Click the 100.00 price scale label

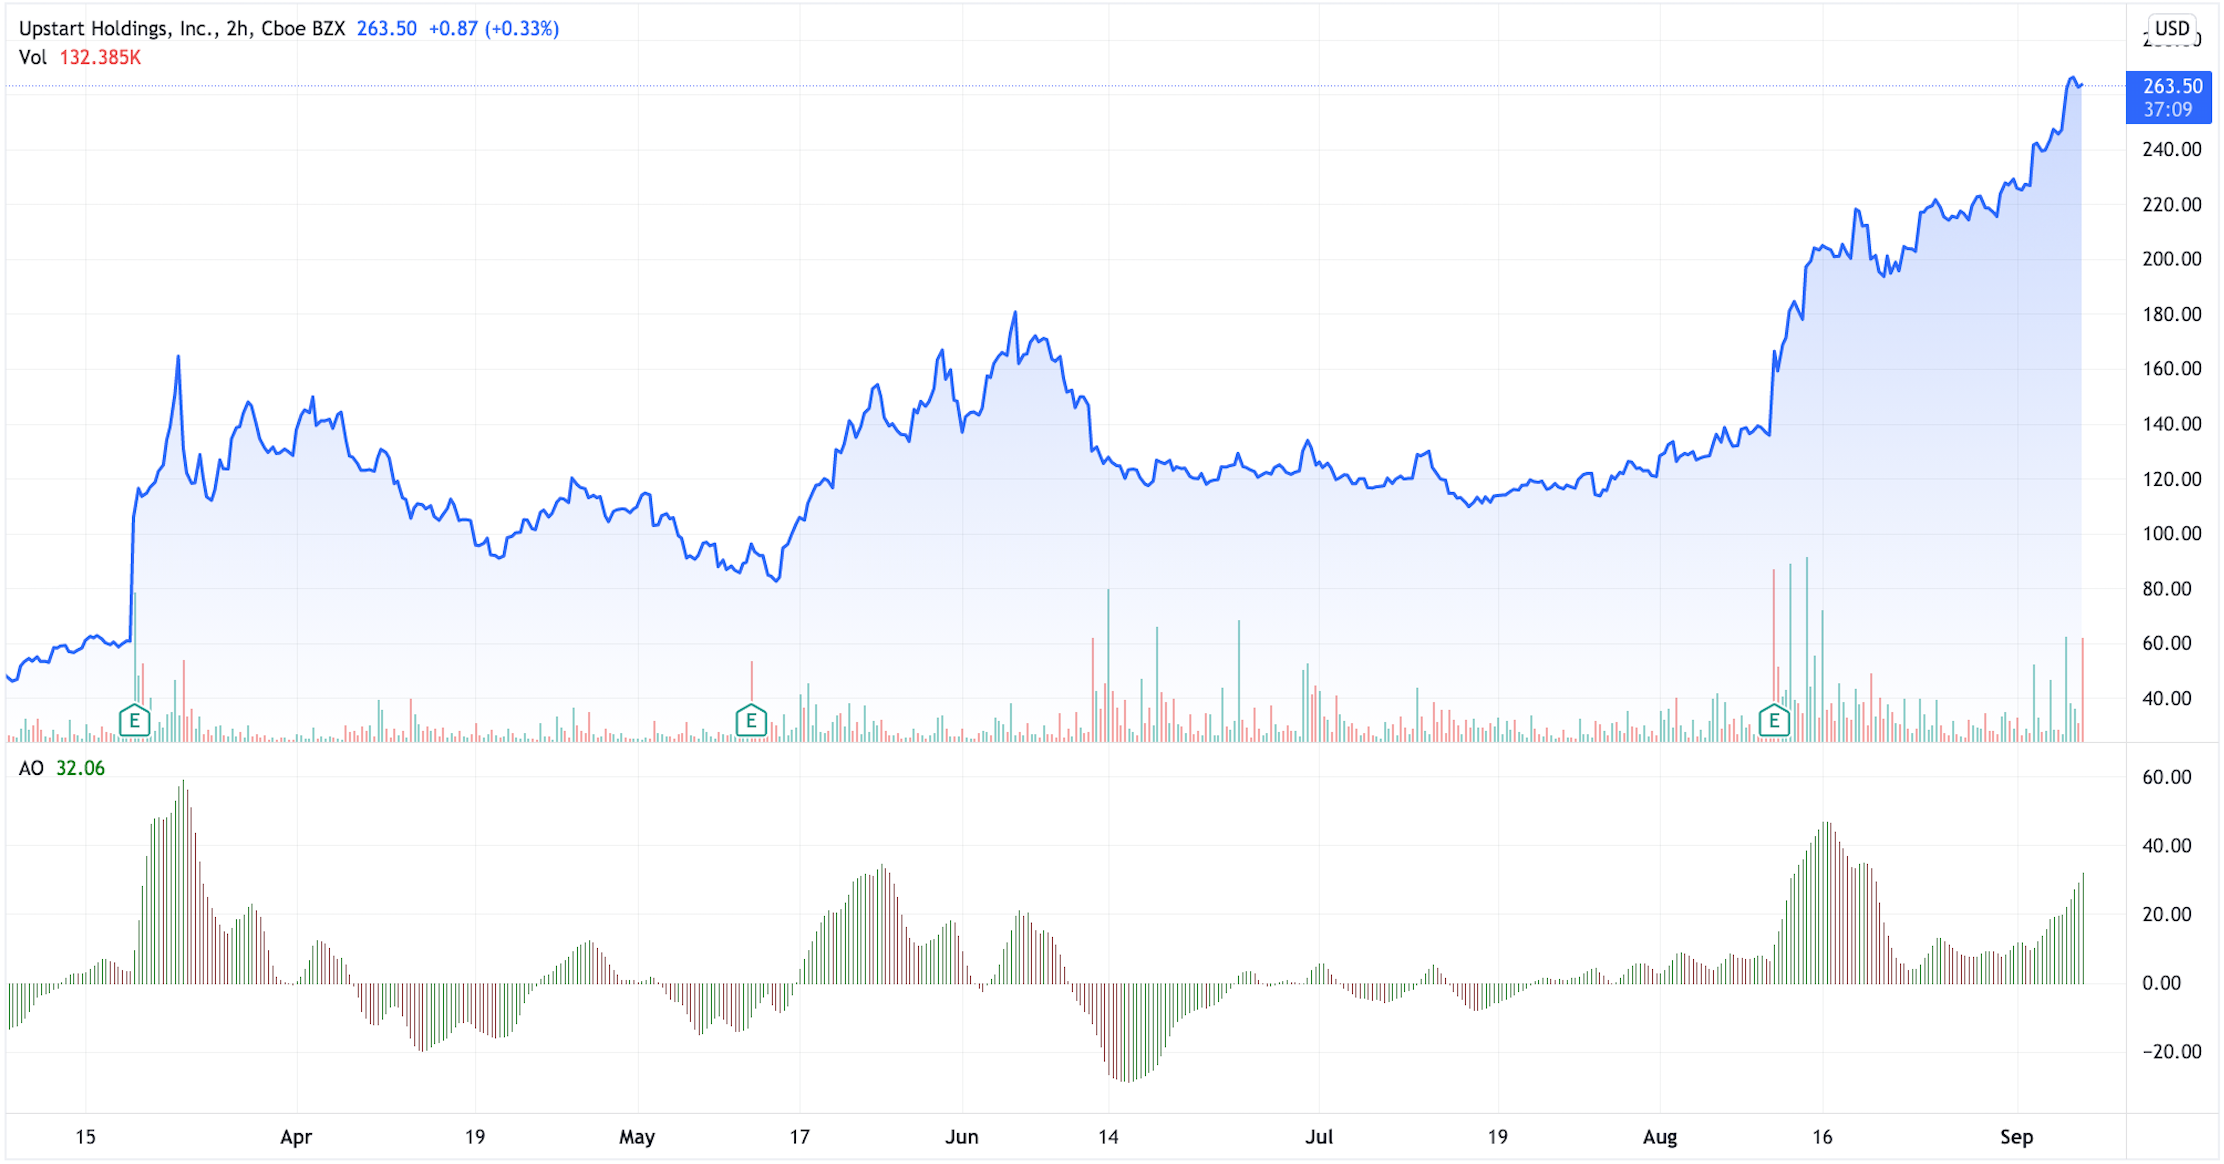[x=2171, y=534]
